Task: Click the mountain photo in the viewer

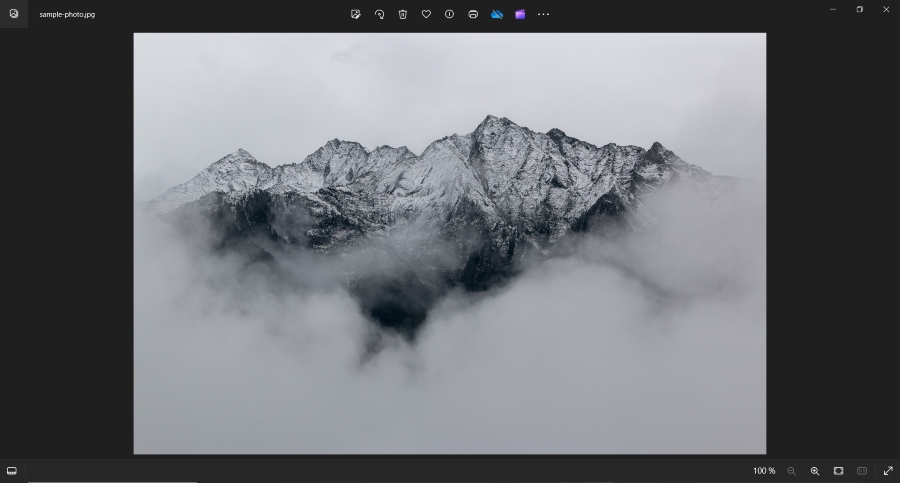Action: (x=449, y=244)
